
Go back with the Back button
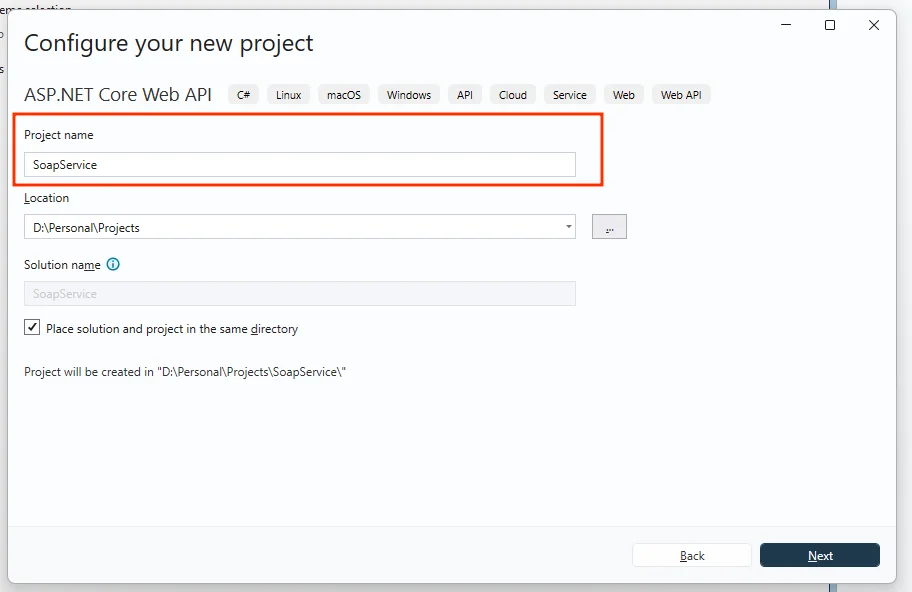691,555
